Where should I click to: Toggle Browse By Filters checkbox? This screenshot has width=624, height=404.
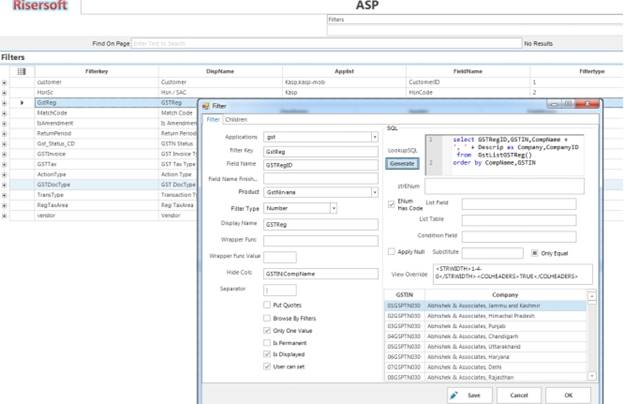point(267,318)
